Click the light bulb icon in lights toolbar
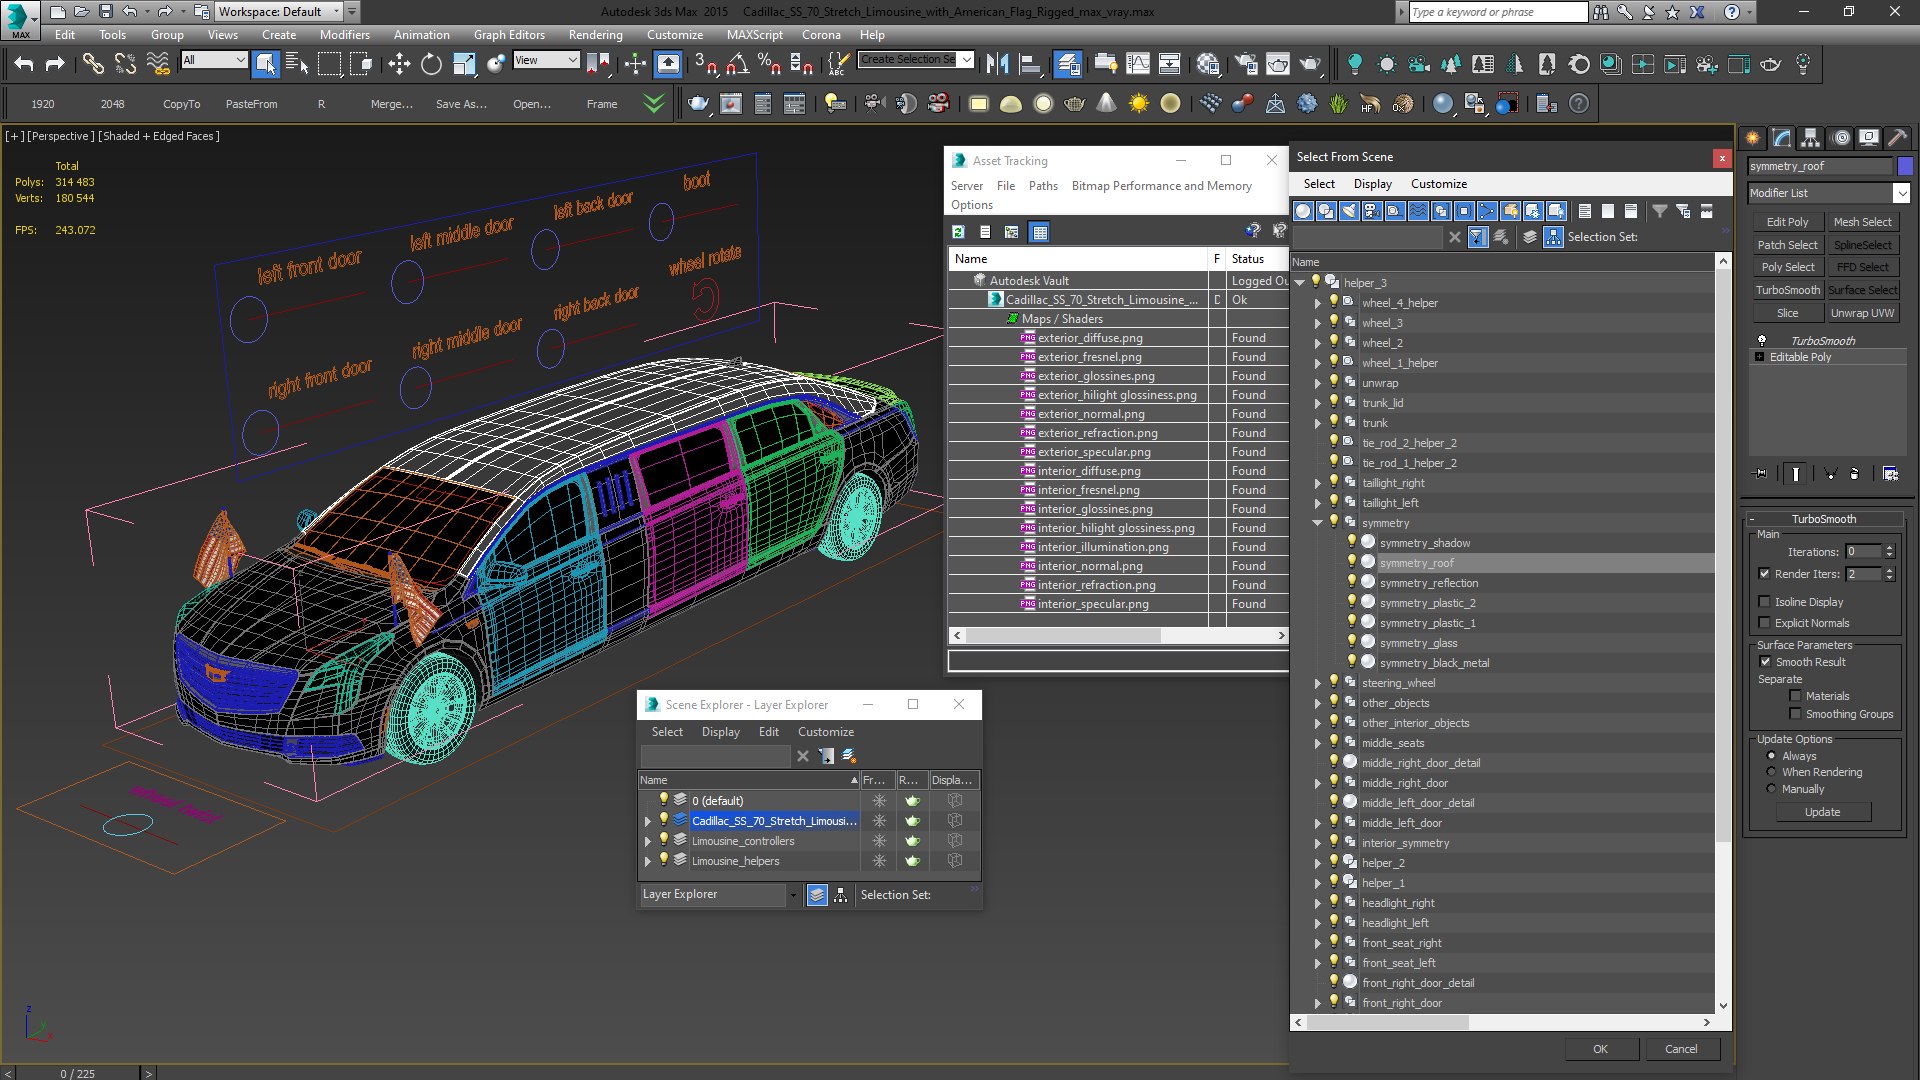The height and width of the screenshot is (1080, 1920). 1355,64
